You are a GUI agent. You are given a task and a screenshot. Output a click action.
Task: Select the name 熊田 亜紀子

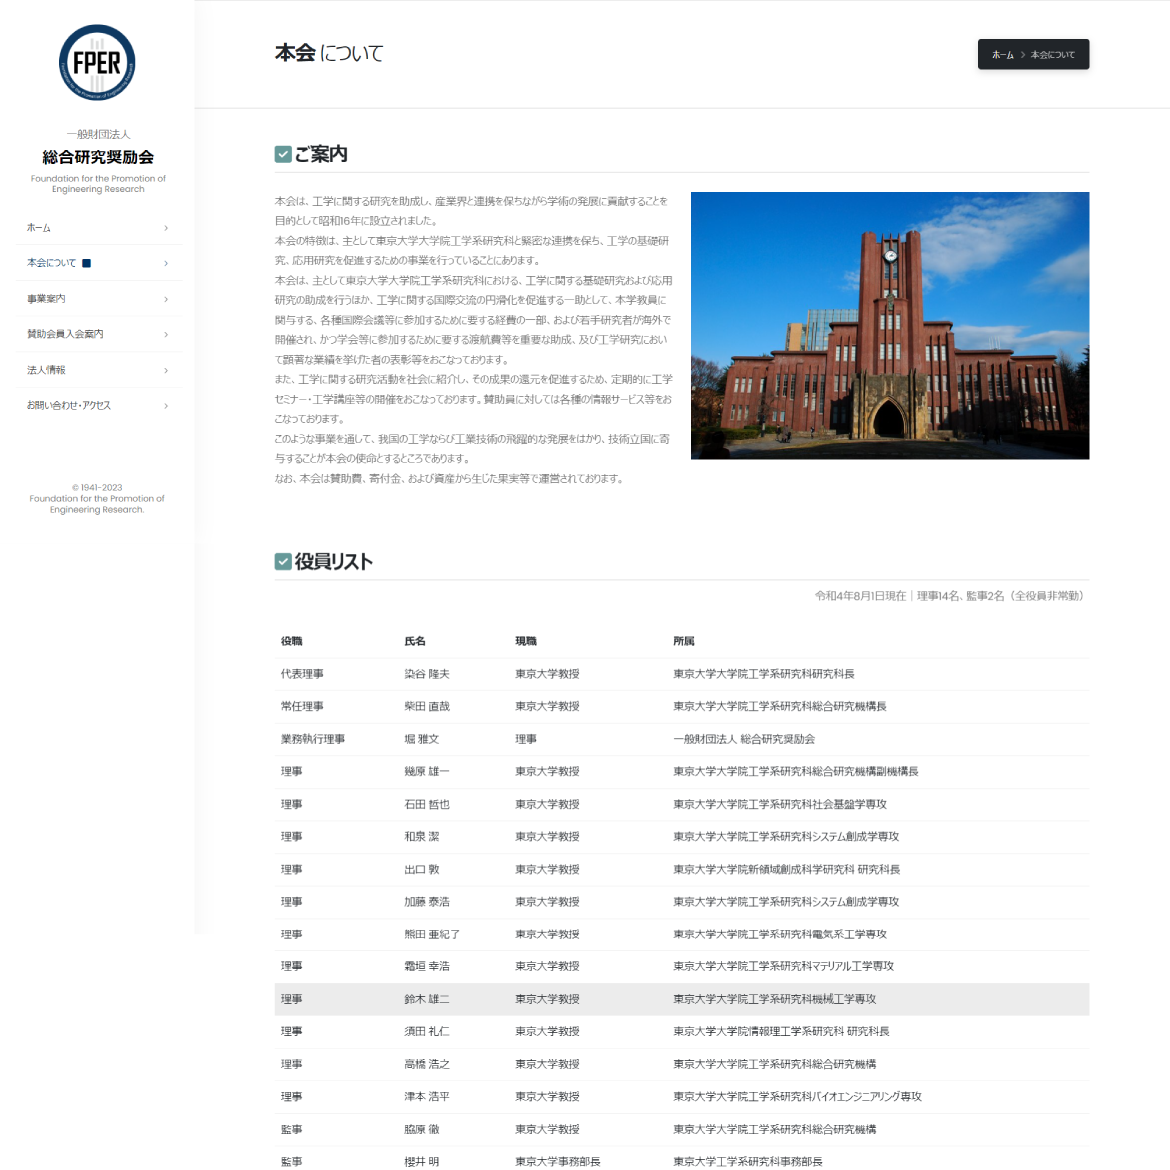pyautogui.click(x=432, y=934)
